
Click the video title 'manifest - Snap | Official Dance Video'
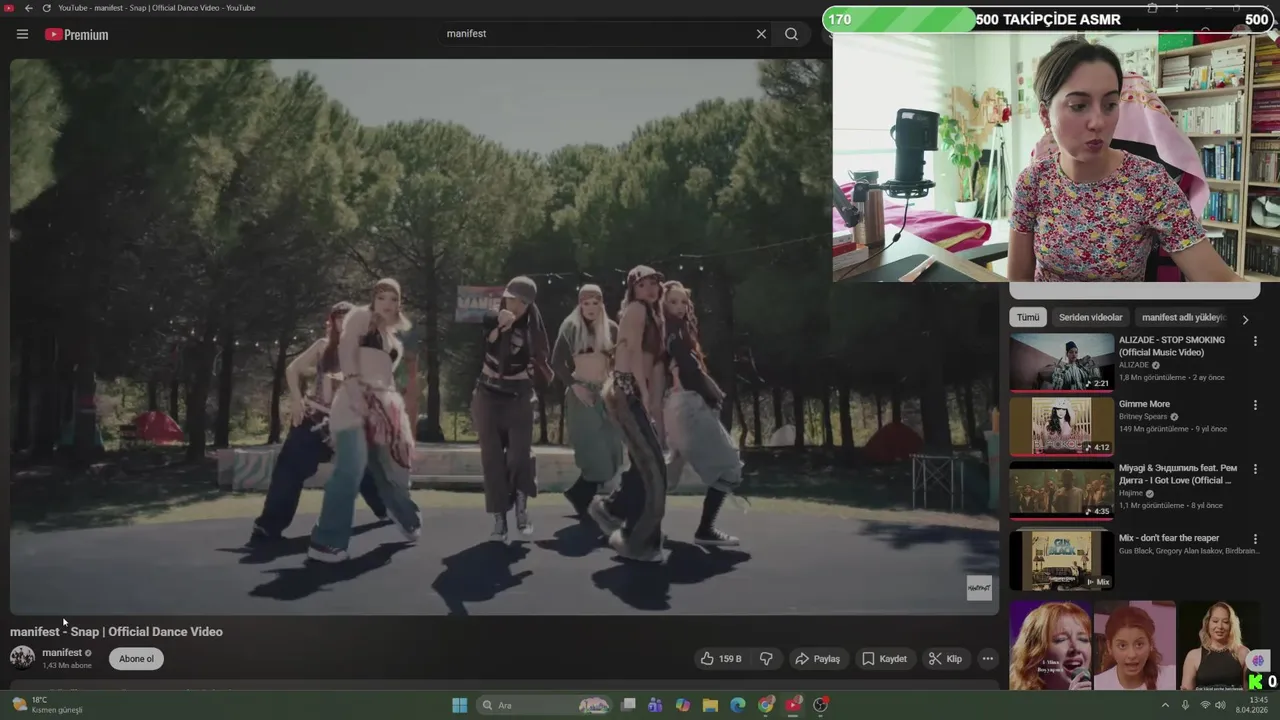click(x=116, y=632)
